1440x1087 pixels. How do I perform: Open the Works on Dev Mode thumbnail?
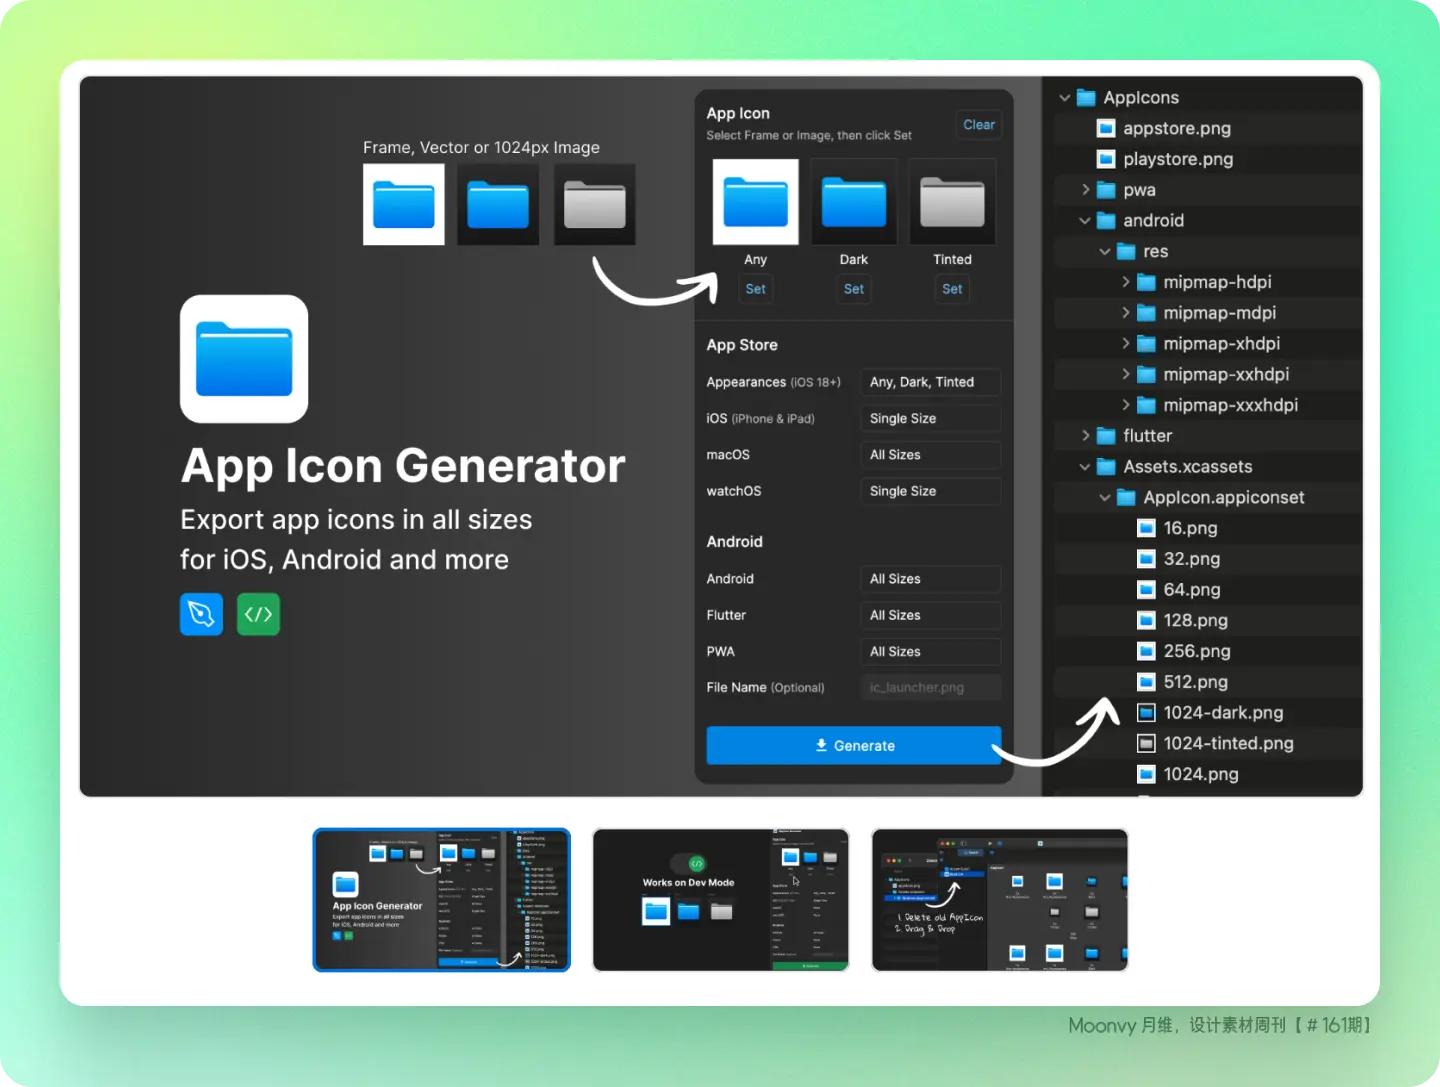tap(720, 899)
